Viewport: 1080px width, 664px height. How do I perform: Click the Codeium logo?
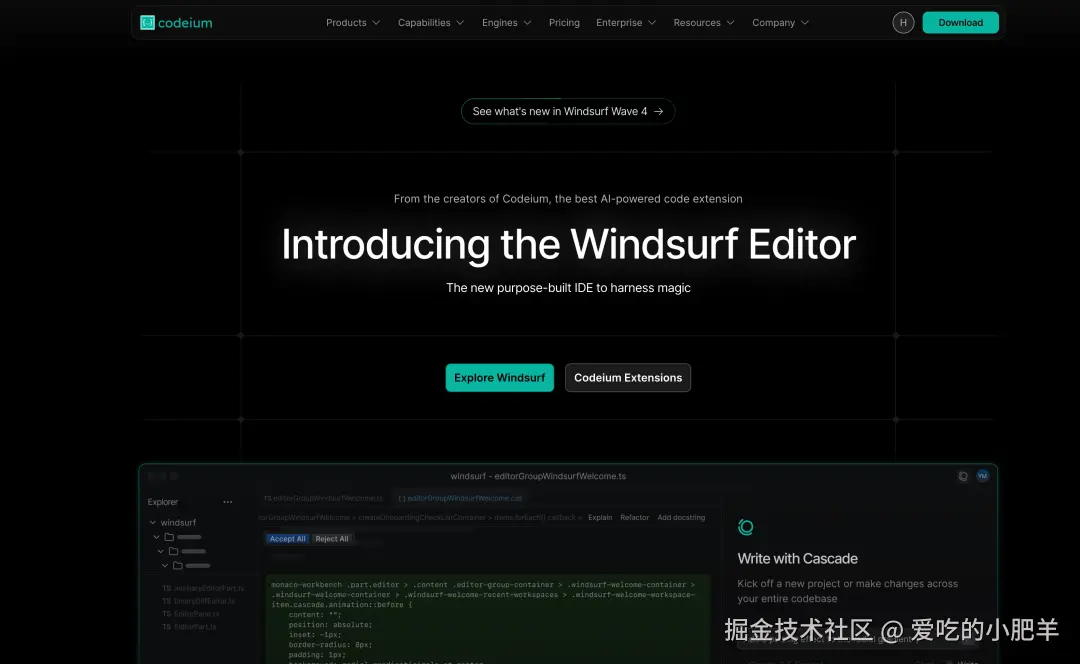(176, 23)
